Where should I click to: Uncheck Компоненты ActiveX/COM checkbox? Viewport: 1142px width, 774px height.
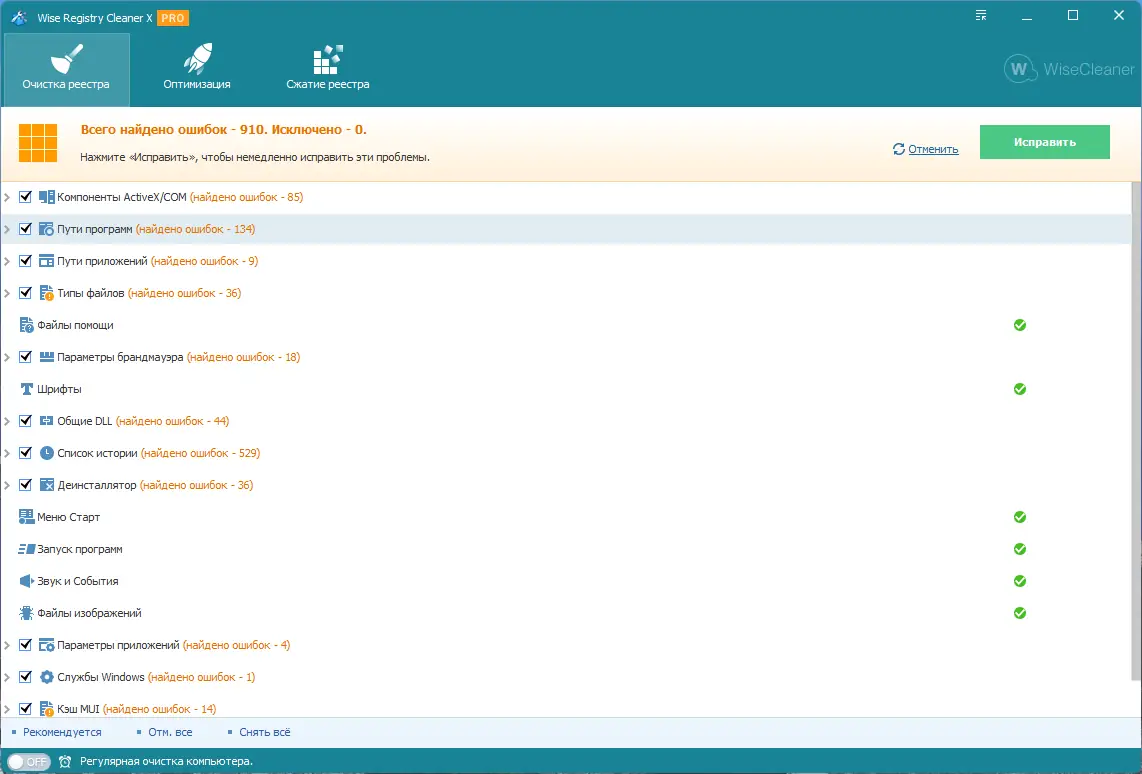[x=25, y=197]
